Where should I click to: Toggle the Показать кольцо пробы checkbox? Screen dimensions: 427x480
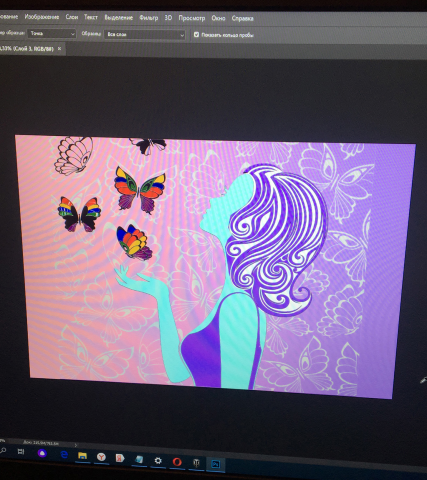pos(196,34)
